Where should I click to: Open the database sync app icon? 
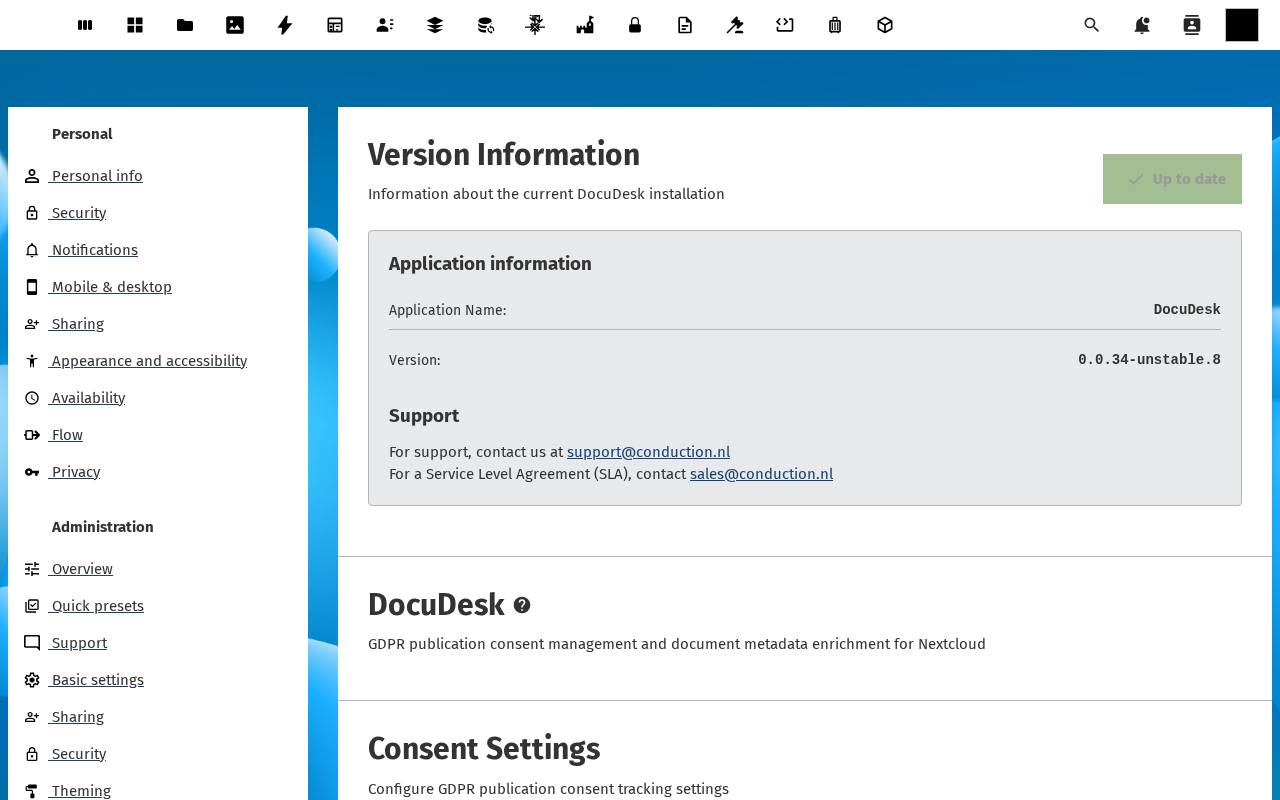[485, 25]
